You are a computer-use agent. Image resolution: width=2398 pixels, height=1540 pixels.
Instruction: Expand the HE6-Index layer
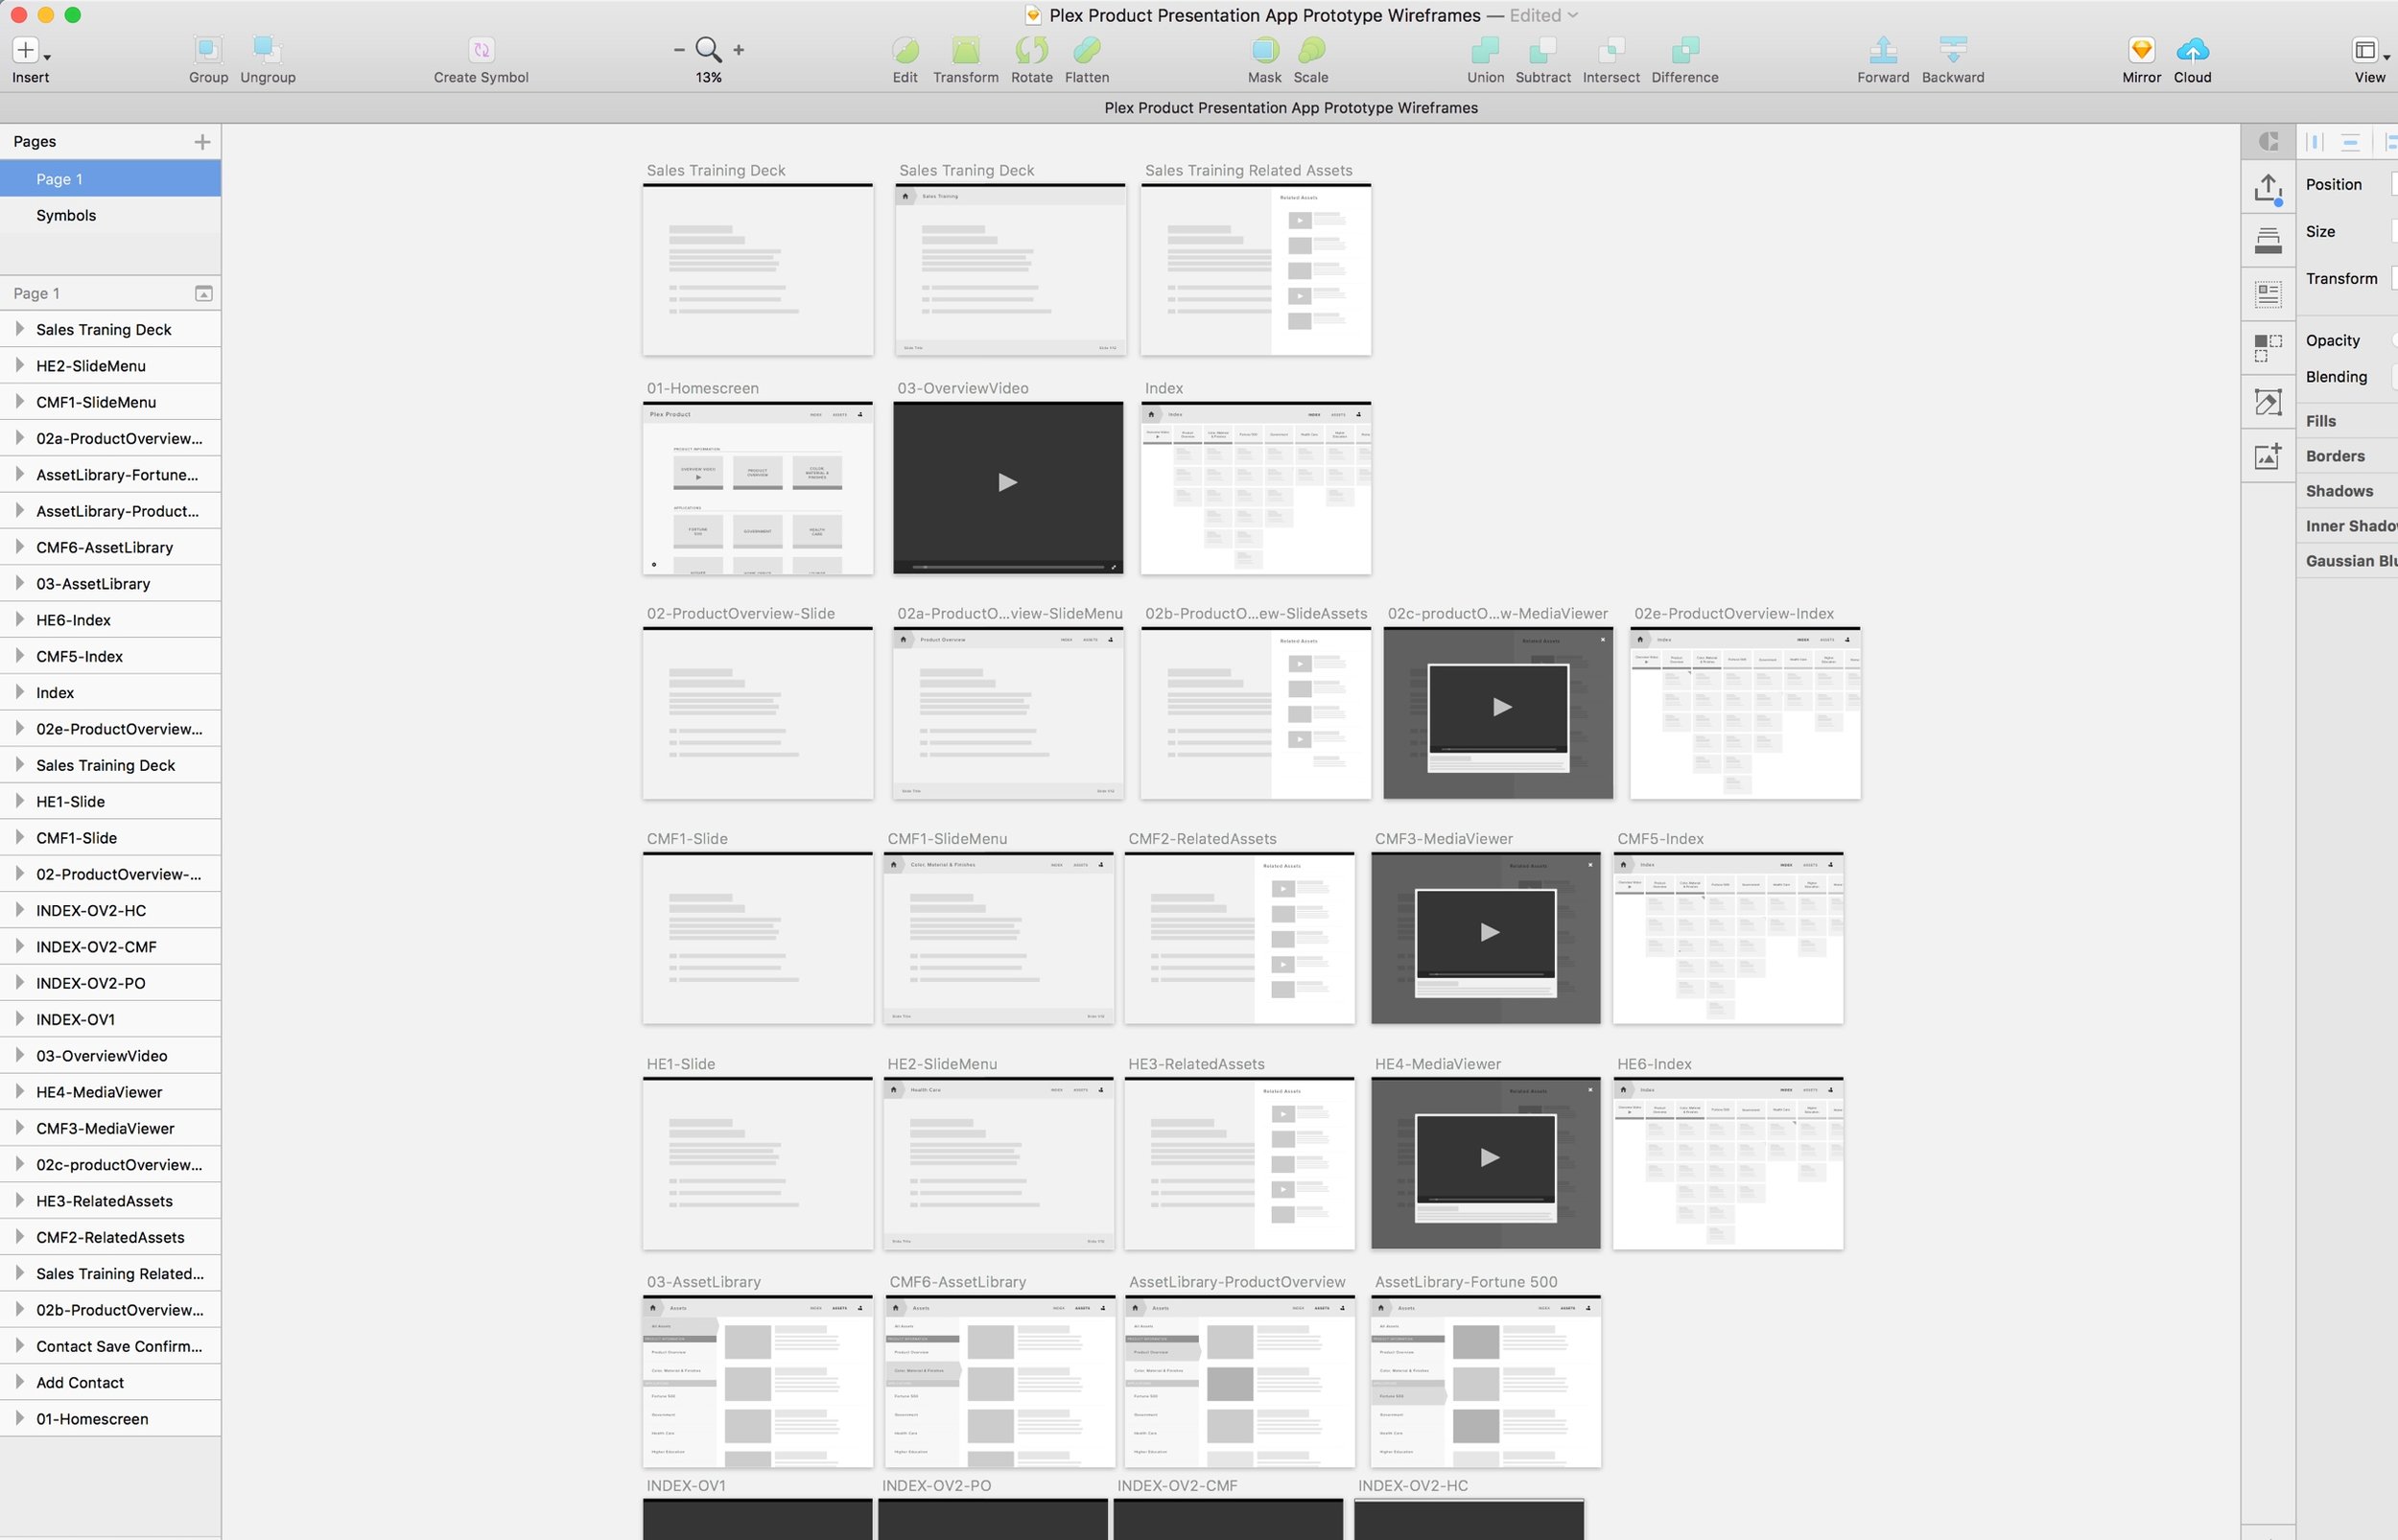(19, 619)
